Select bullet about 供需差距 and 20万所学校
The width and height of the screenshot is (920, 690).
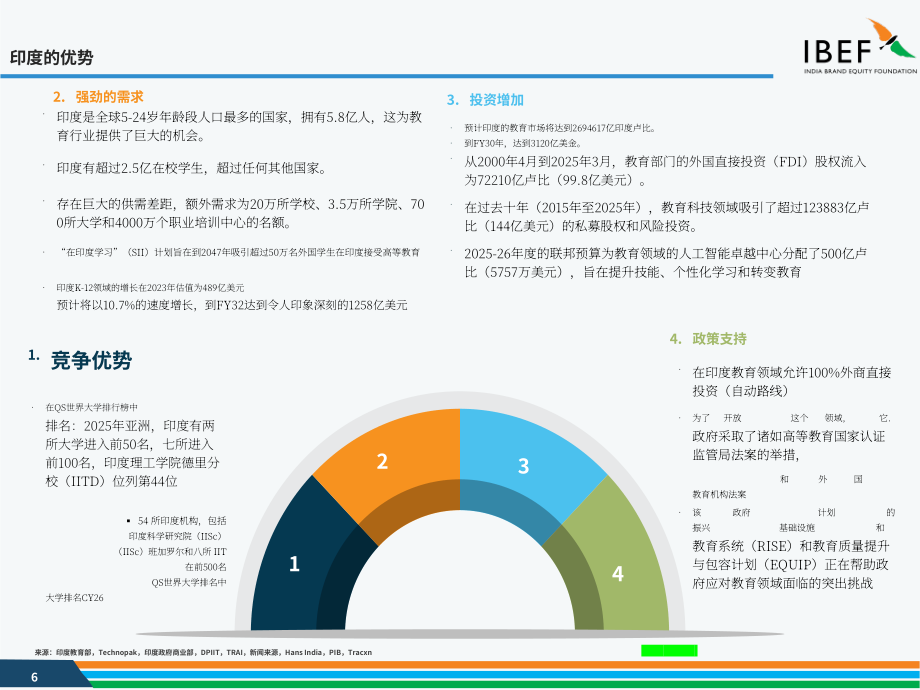[x=241, y=213]
